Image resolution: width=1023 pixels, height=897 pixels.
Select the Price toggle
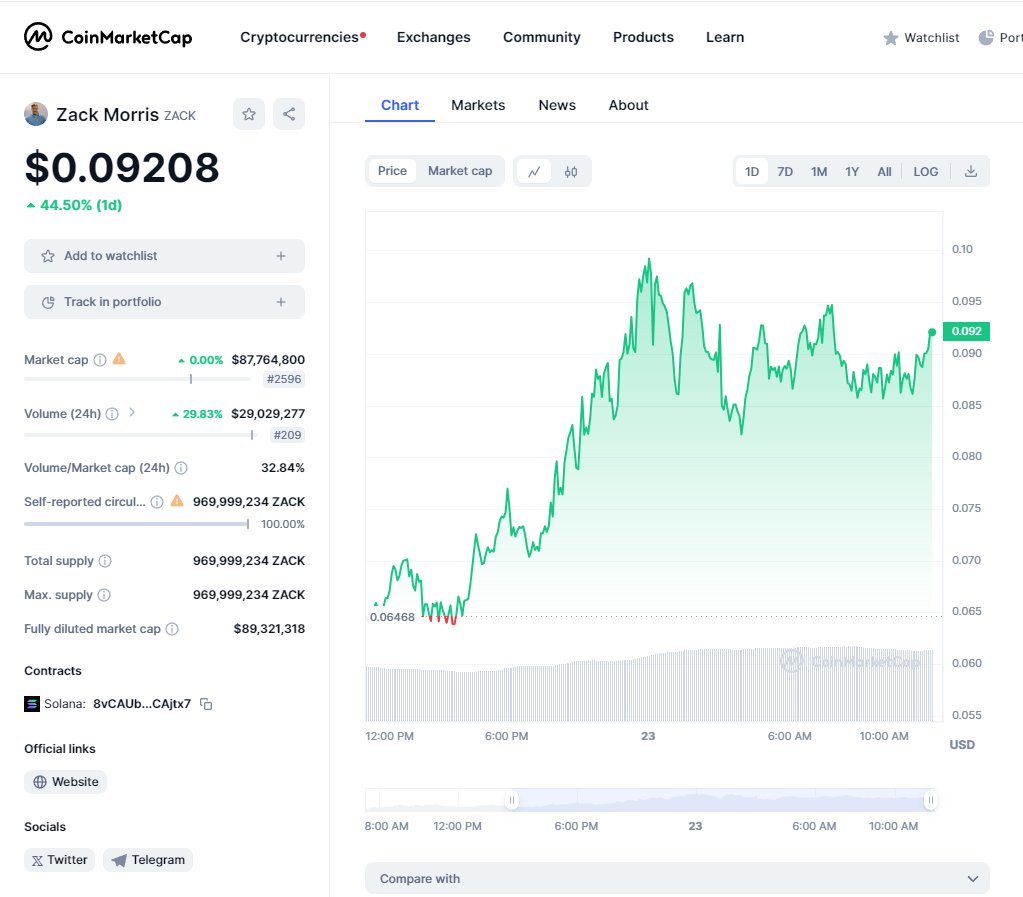[x=392, y=171]
